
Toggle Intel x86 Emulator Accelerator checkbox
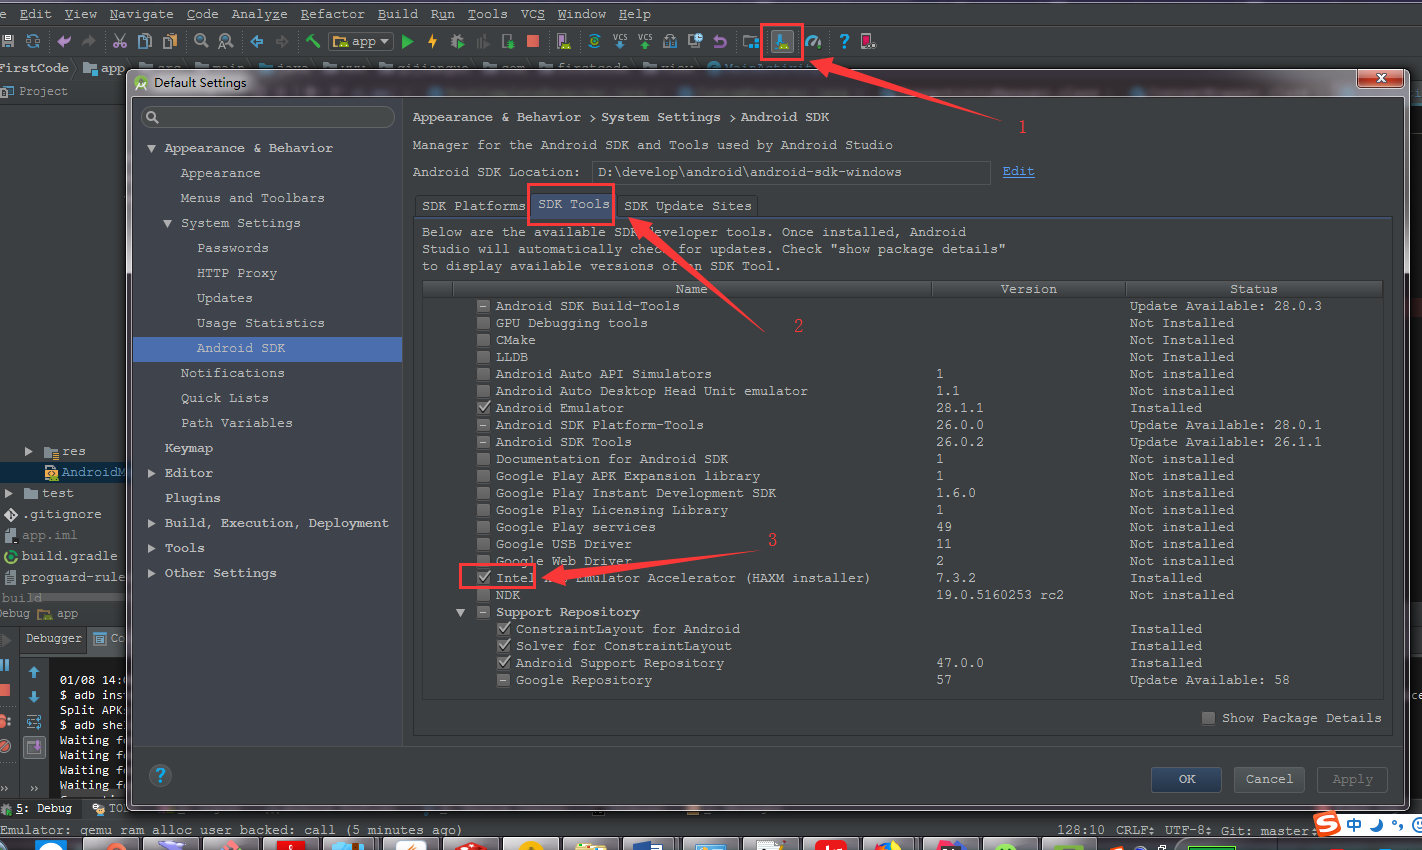pyautogui.click(x=484, y=578)
